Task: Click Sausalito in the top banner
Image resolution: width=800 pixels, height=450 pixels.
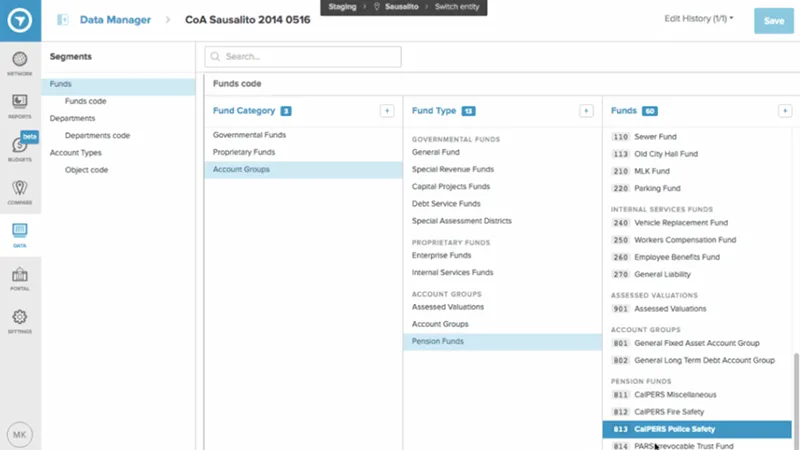Action: click(402, 7)
